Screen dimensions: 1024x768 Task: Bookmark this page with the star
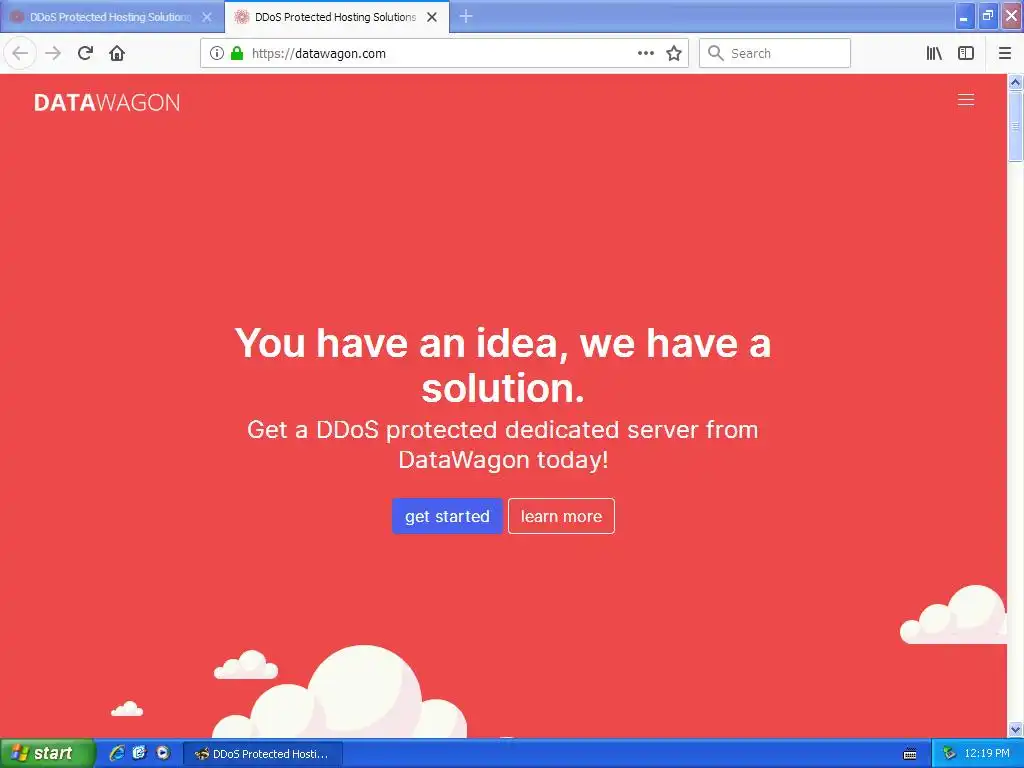coord(674,53)
